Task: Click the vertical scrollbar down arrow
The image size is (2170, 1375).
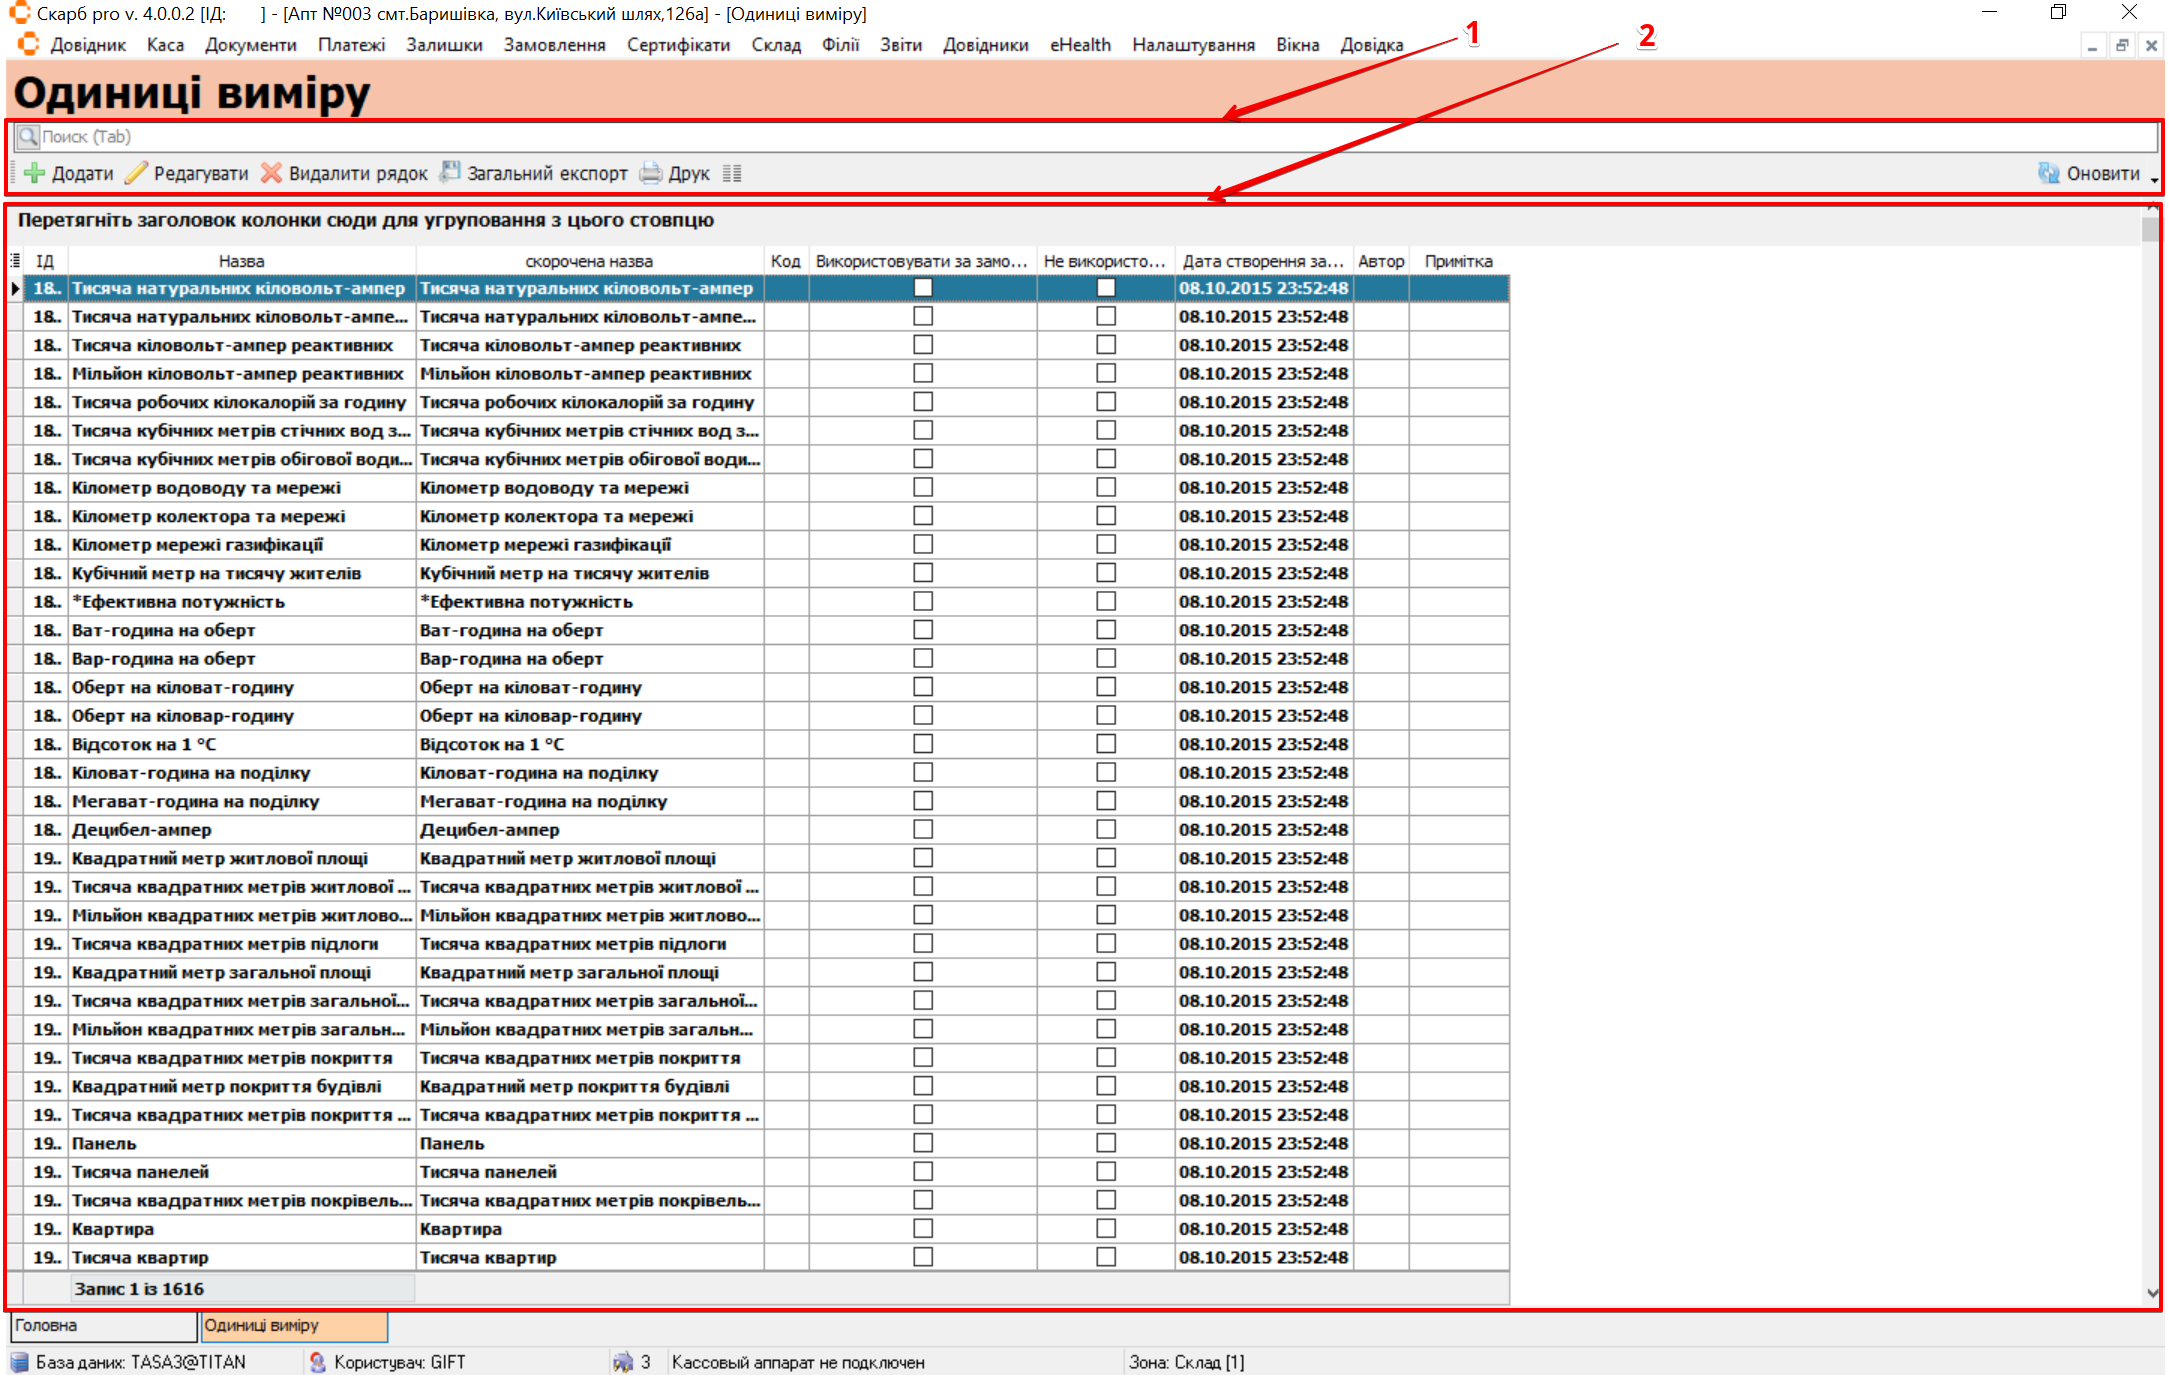Action: point(2152,1293)
